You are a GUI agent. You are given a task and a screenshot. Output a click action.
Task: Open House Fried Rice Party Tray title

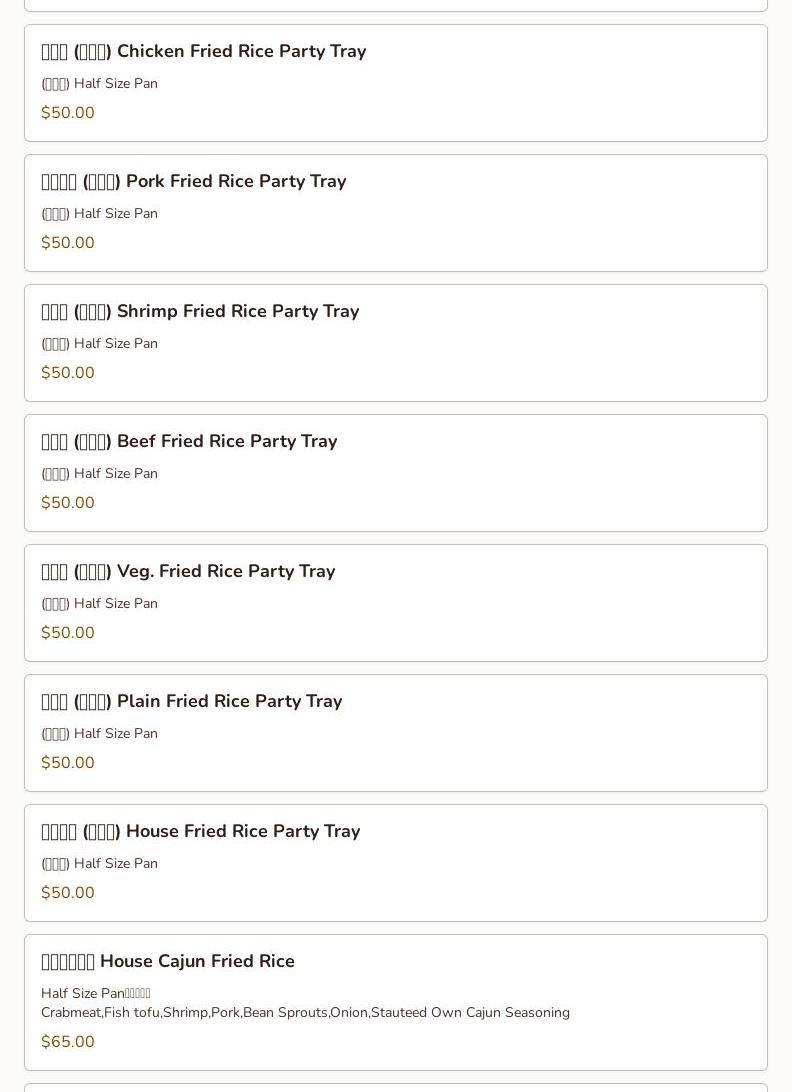[x=201, y=831]
